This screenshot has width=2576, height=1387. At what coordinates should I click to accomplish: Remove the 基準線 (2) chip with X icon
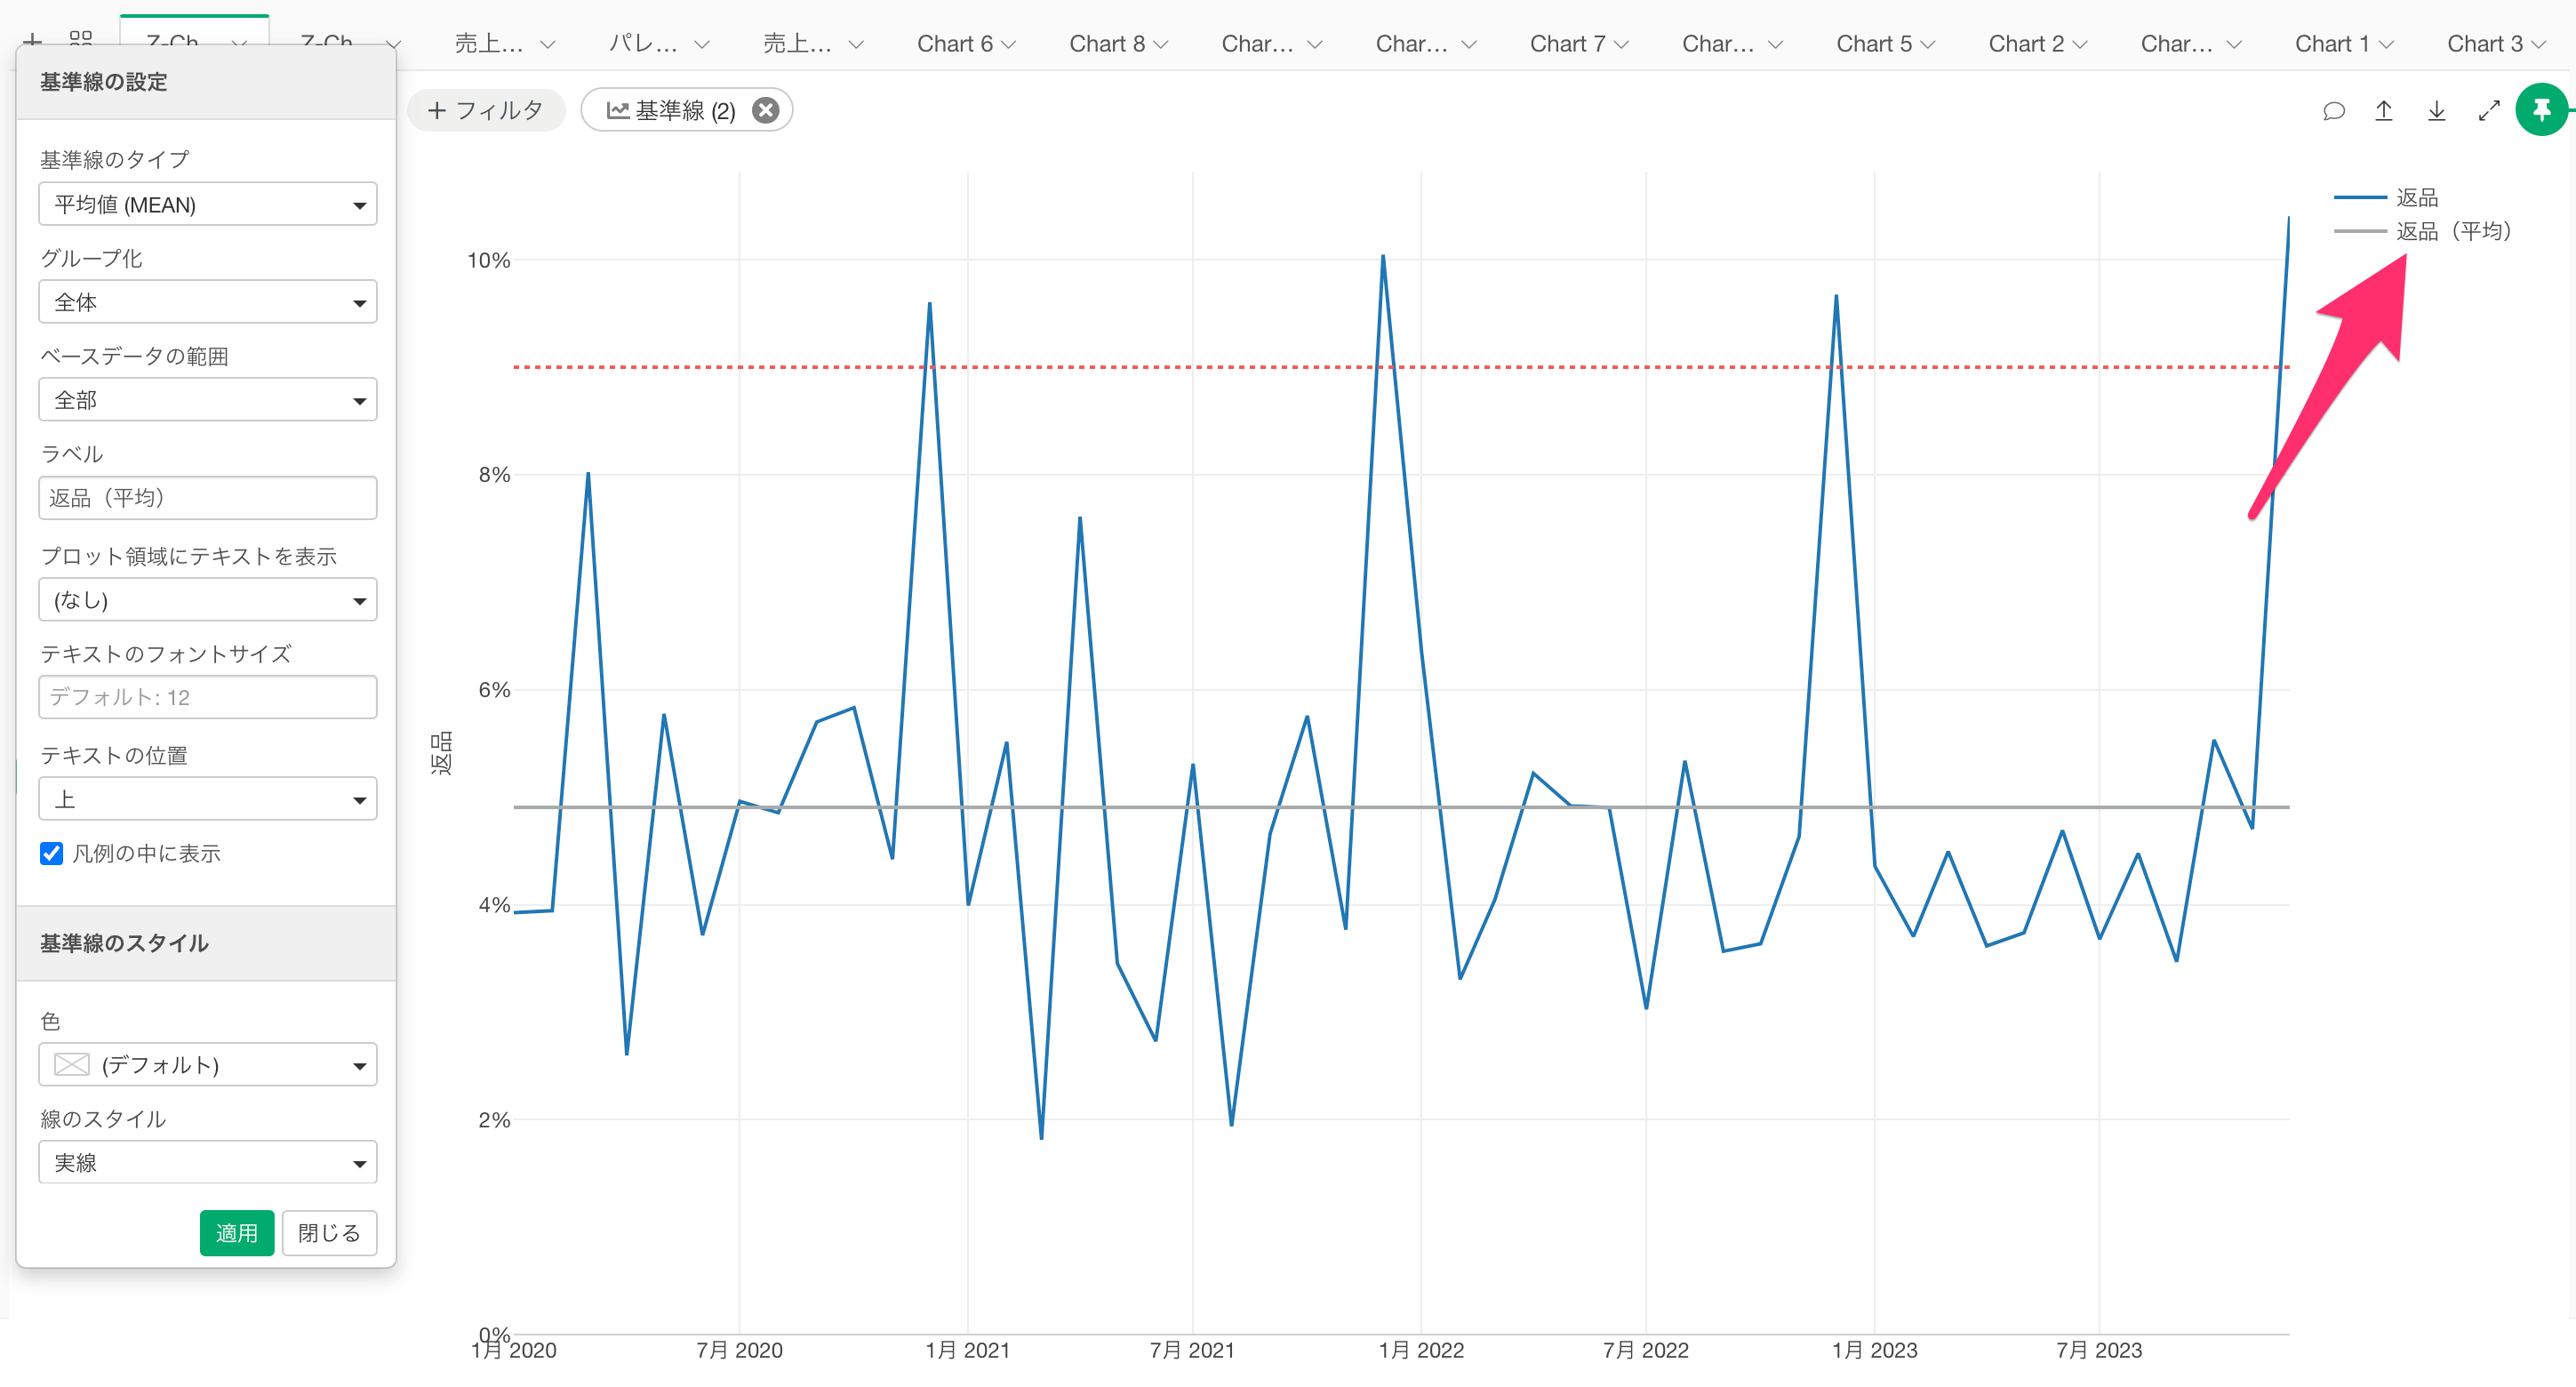(x=766, y=110)
